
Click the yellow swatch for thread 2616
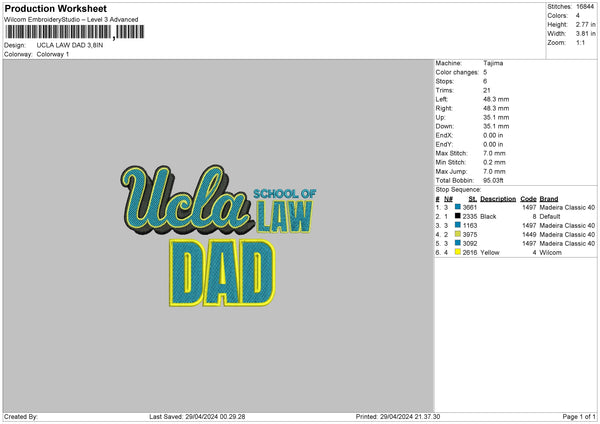click(x=458, y=252)
